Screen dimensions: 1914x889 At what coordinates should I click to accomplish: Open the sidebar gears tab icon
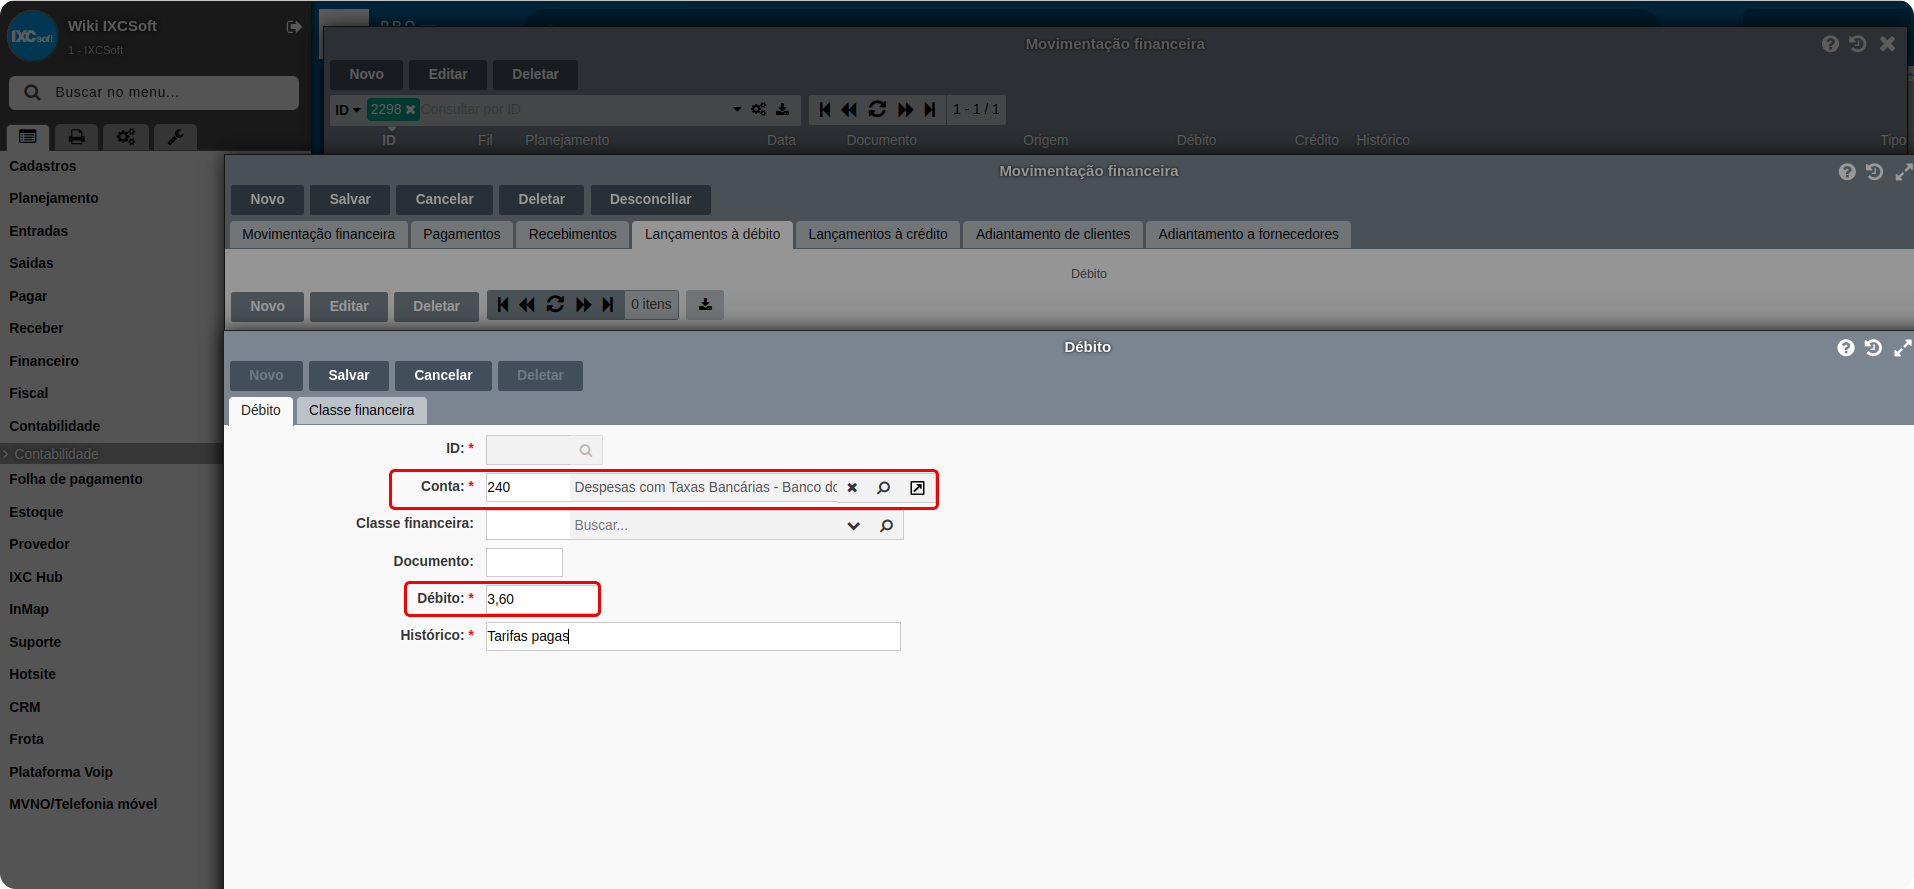(x=126, y=137)
